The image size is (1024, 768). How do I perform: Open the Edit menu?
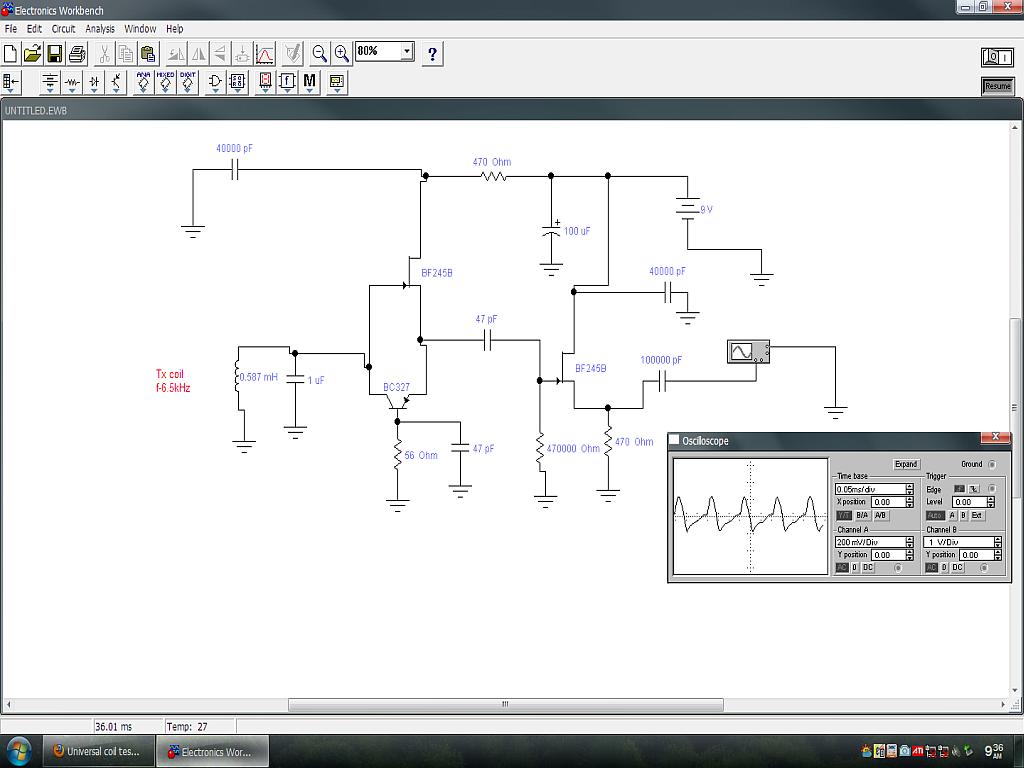(34, 29)
